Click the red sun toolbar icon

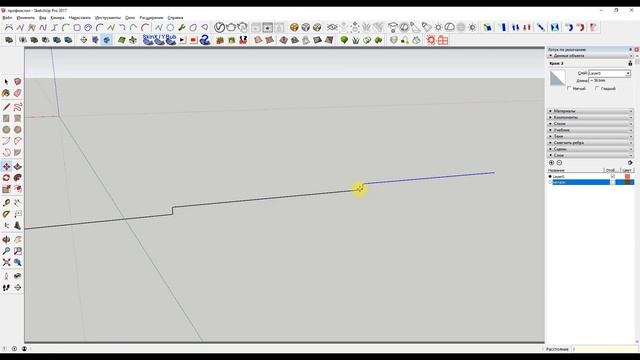(x=431, y=40)
